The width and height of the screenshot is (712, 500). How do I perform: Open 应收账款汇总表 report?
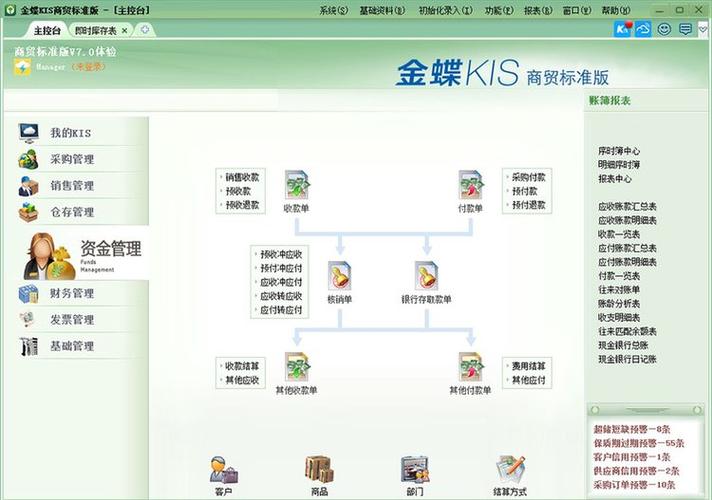click(x=627, y=207)
